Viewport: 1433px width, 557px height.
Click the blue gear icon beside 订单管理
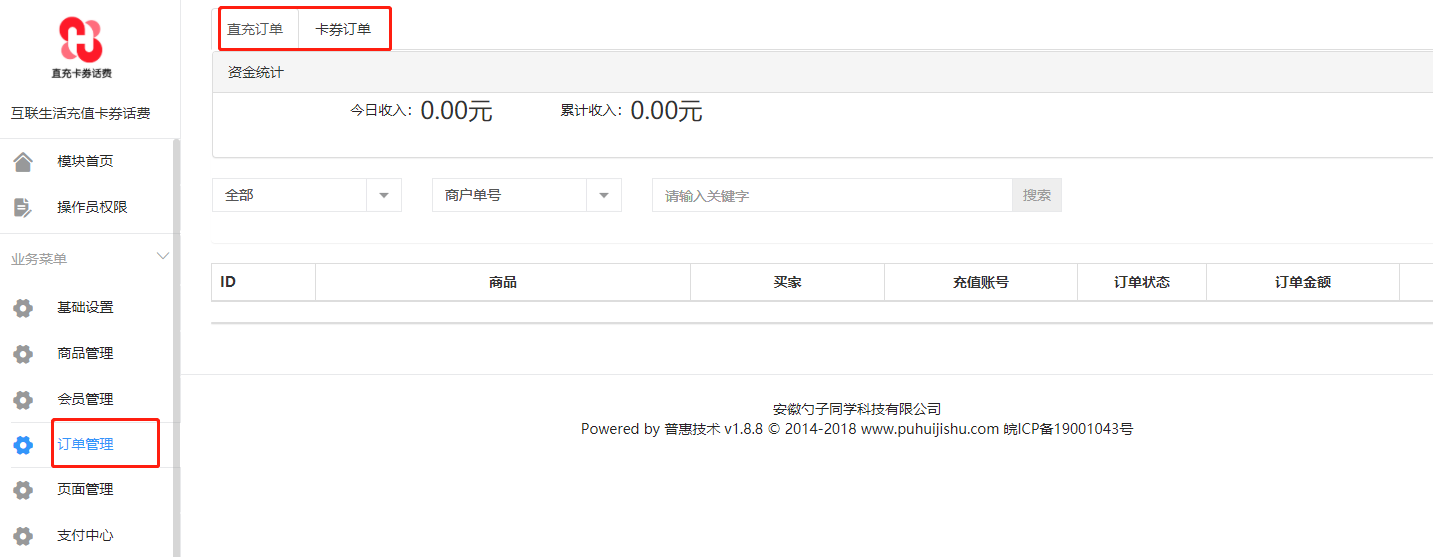coord(23,445)
